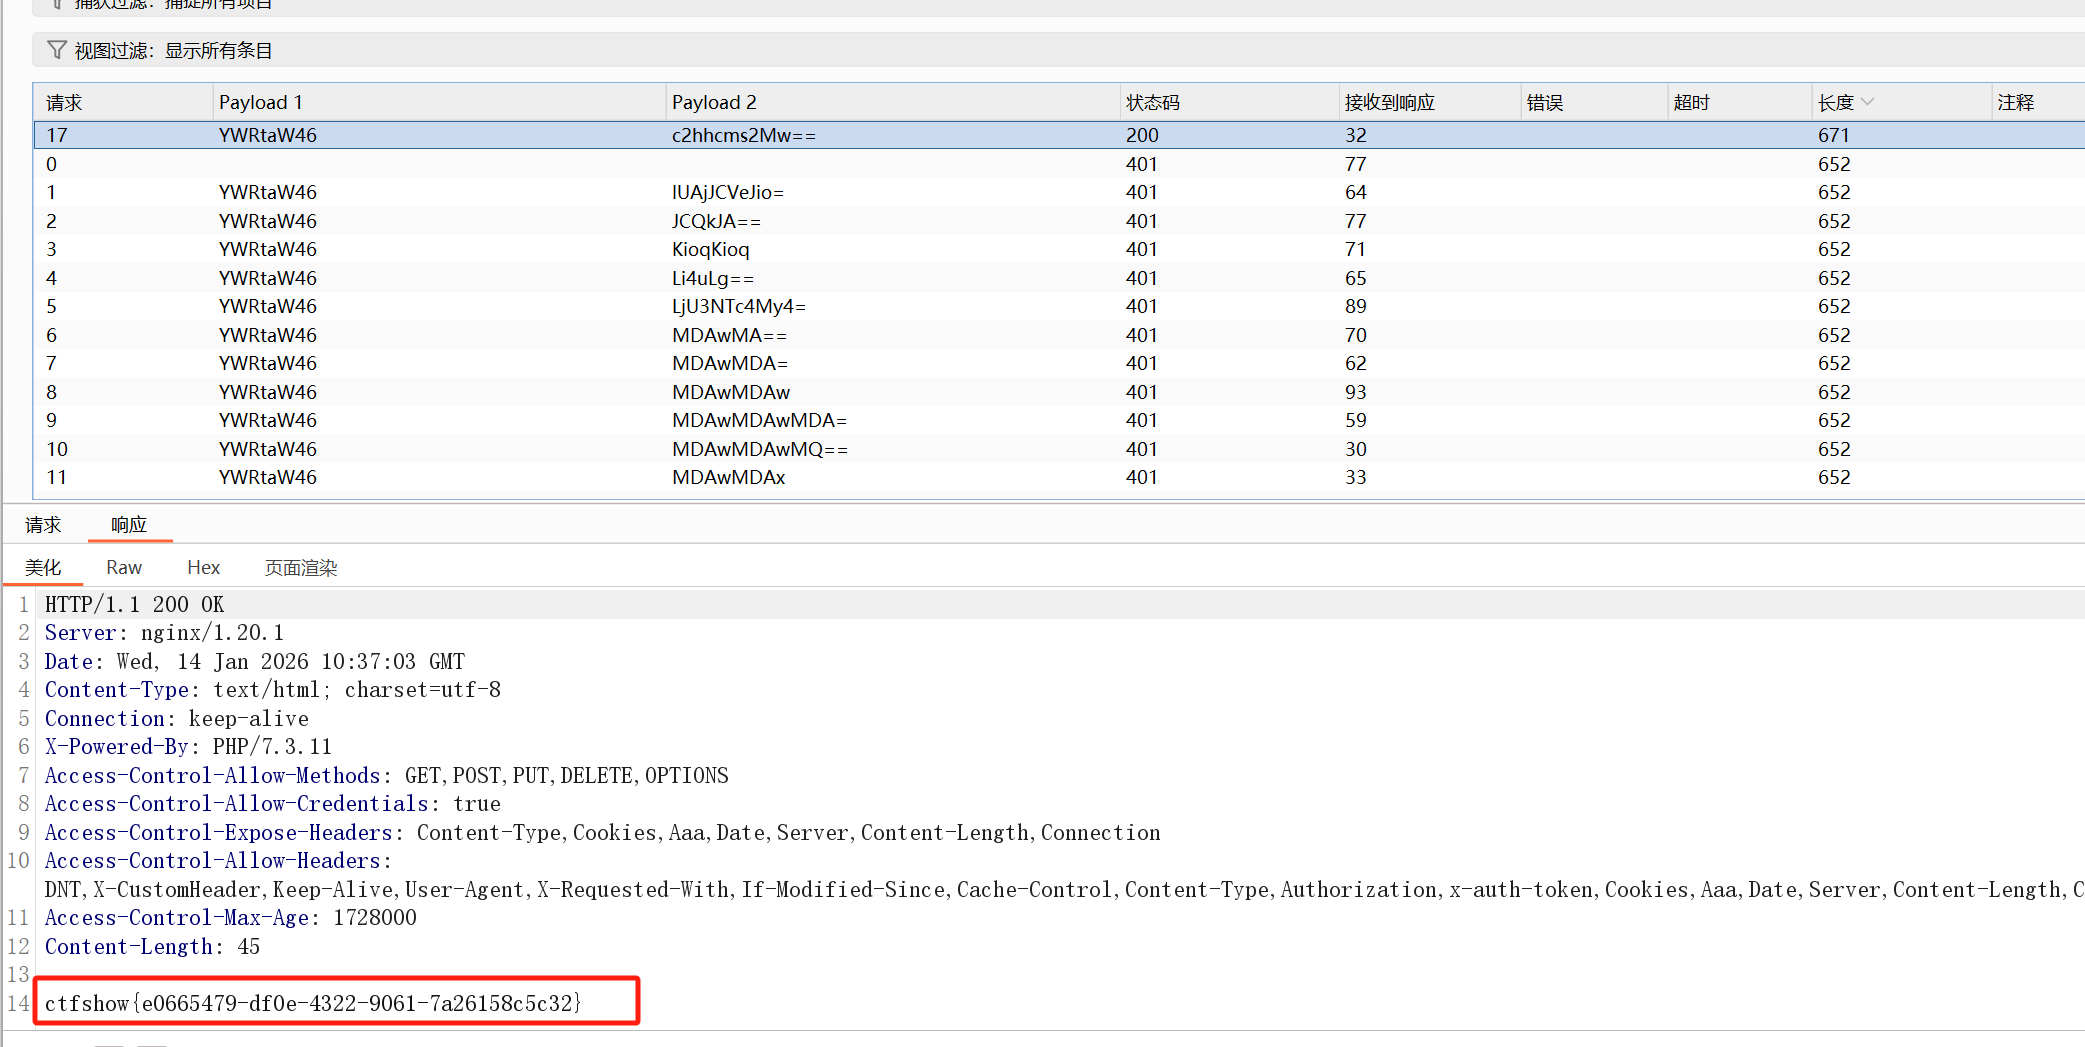Select the 页面渲染 view tab
2085x1047 pixels.
[301, 568]
